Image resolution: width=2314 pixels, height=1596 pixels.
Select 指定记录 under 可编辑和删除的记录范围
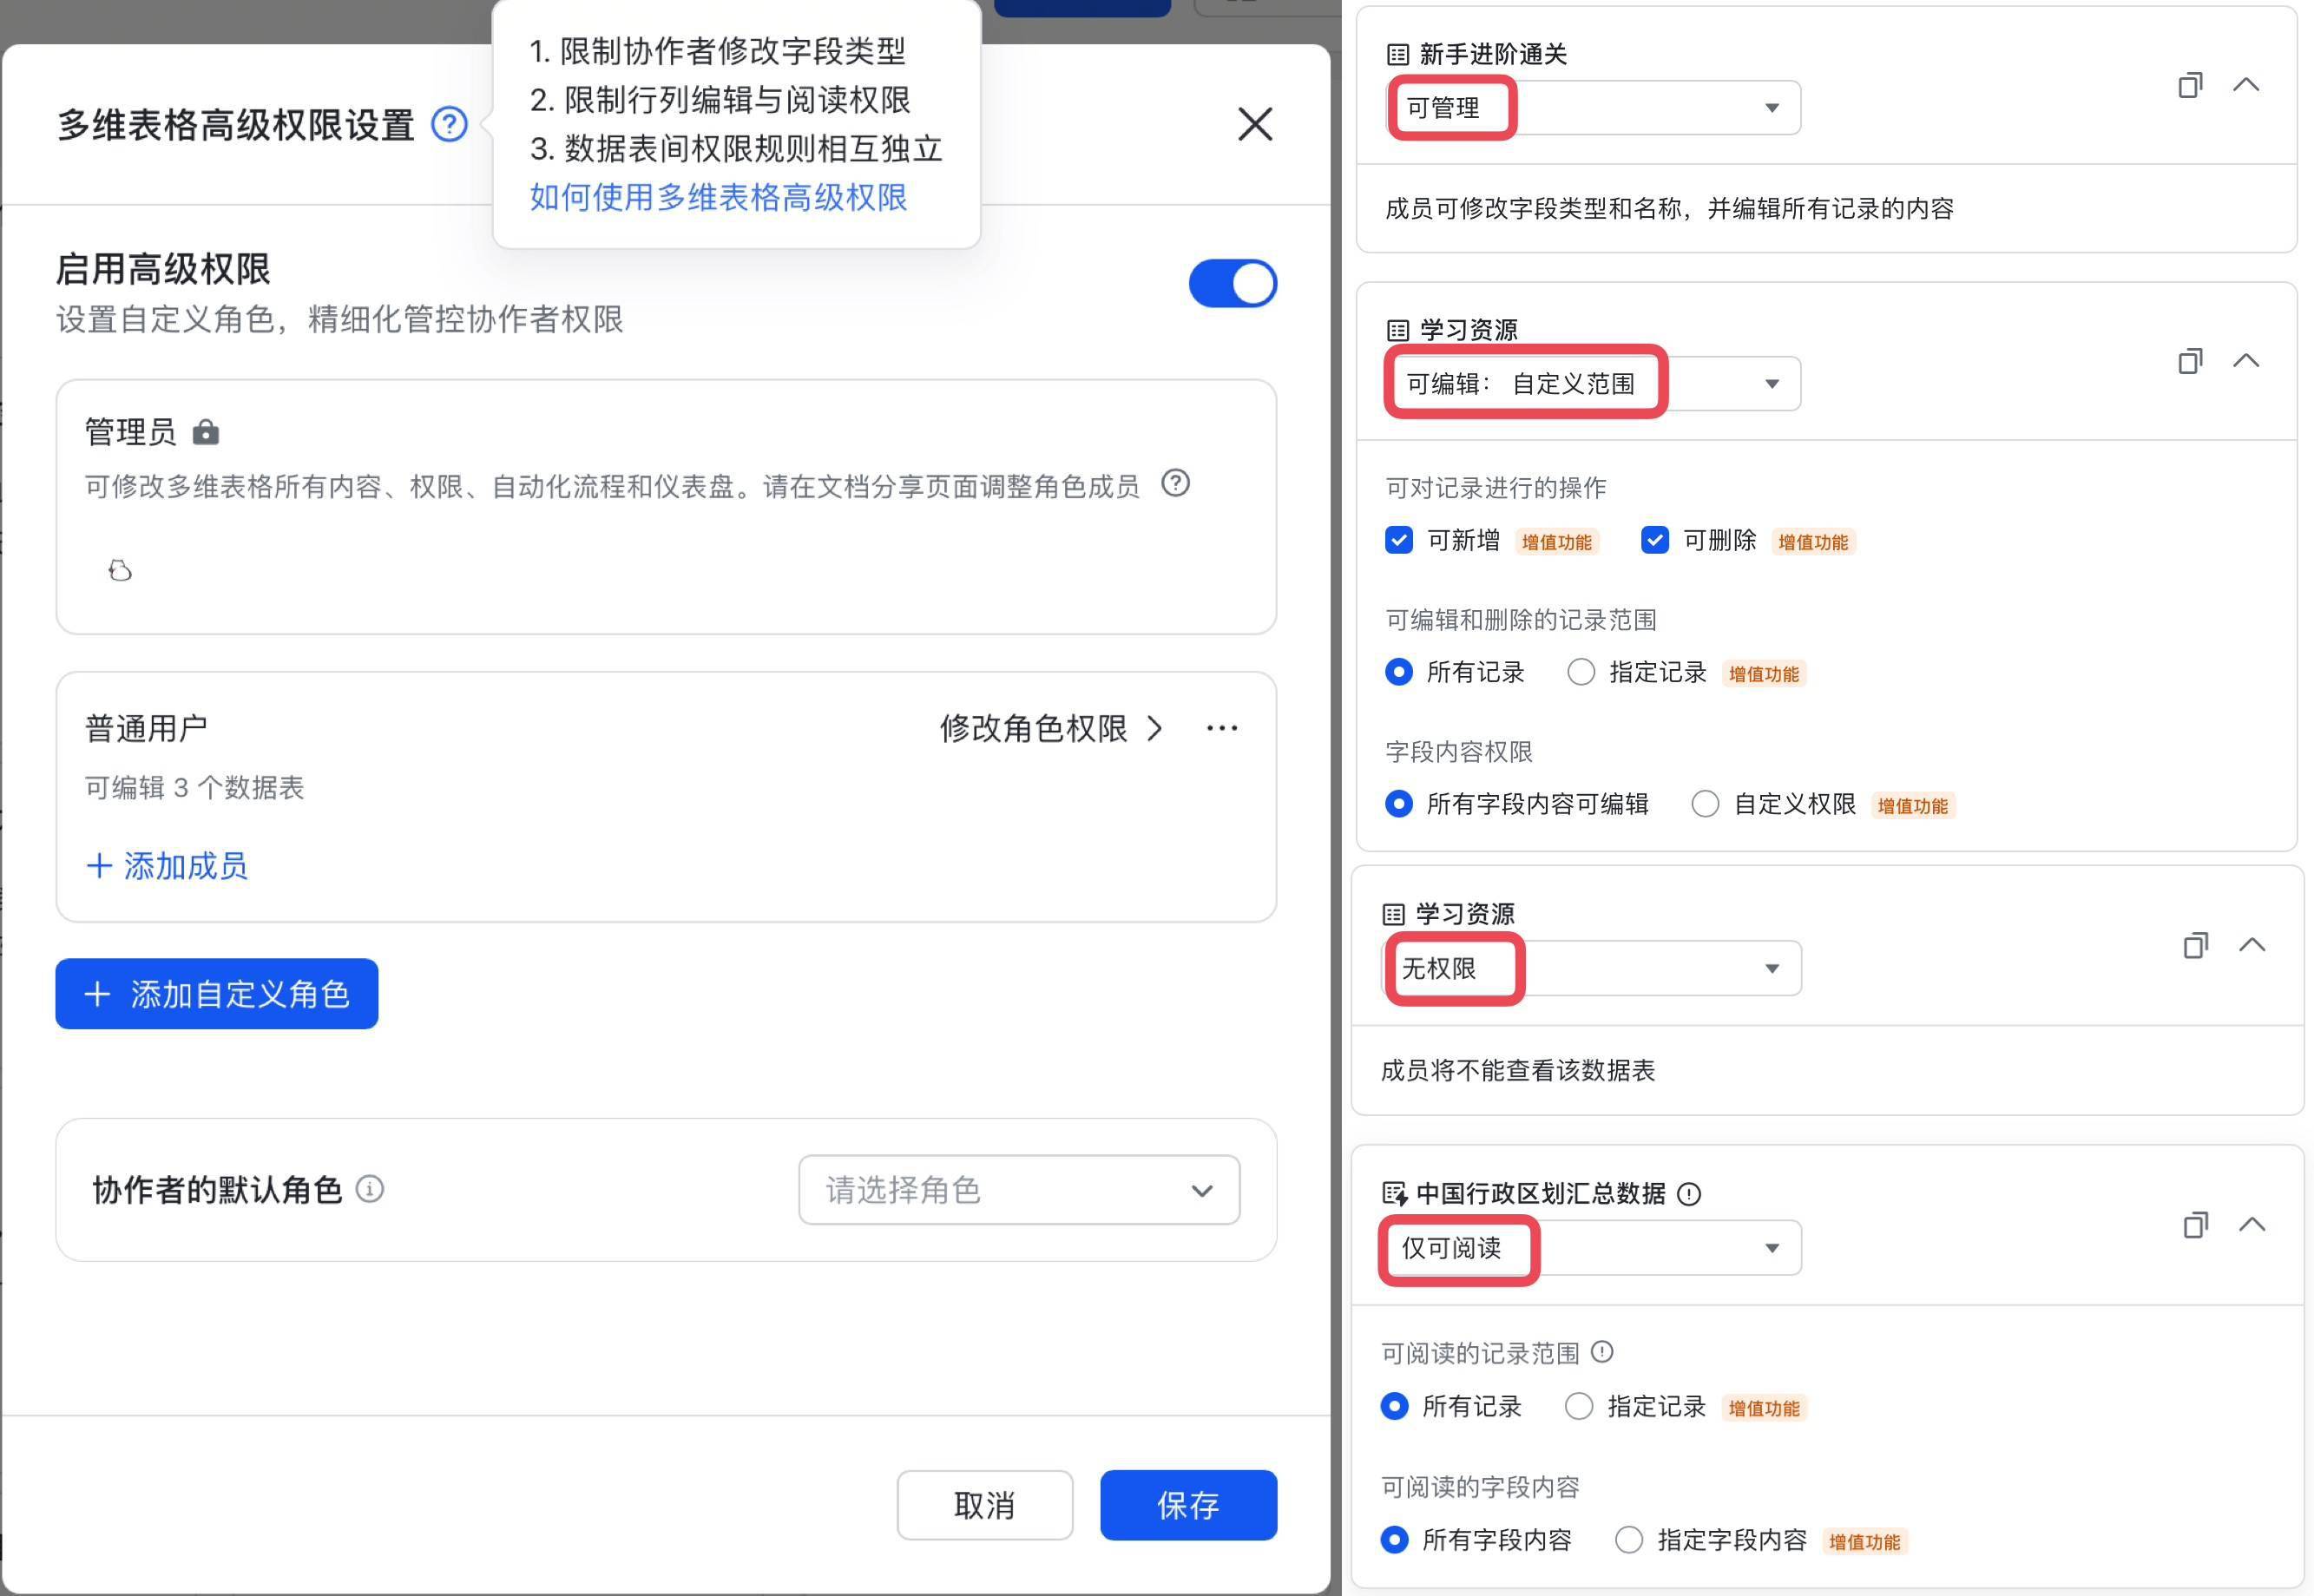click(x=1581, y=672)
